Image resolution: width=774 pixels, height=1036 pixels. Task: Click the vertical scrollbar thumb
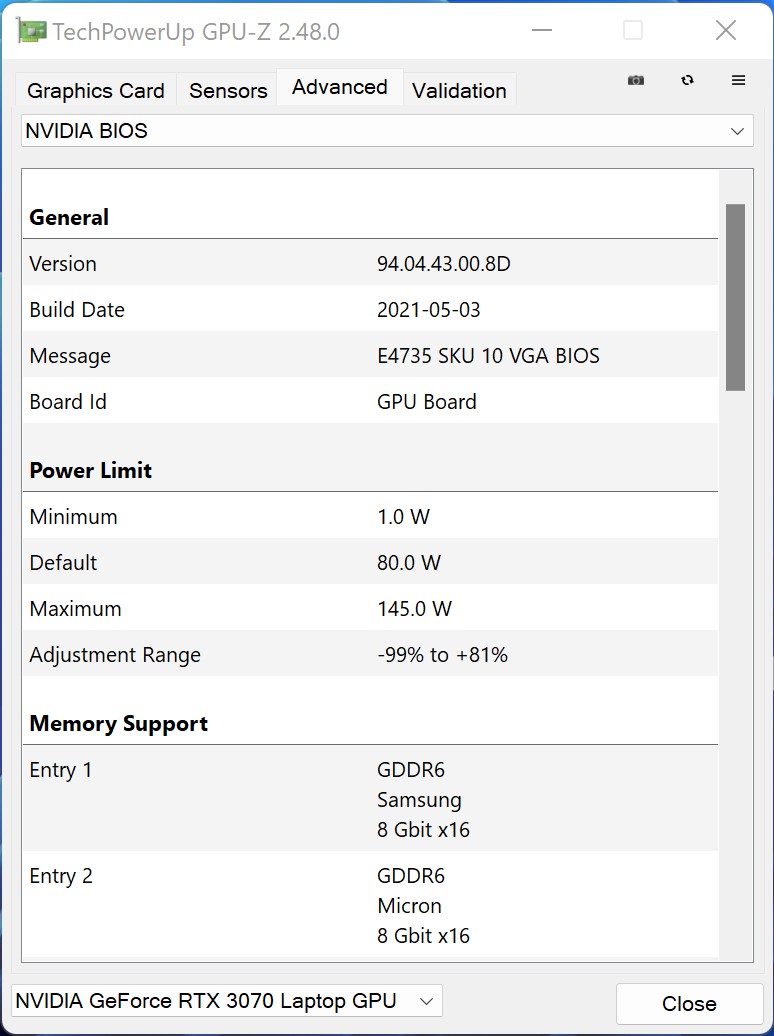pyautogui.click(x=735, y=296)
